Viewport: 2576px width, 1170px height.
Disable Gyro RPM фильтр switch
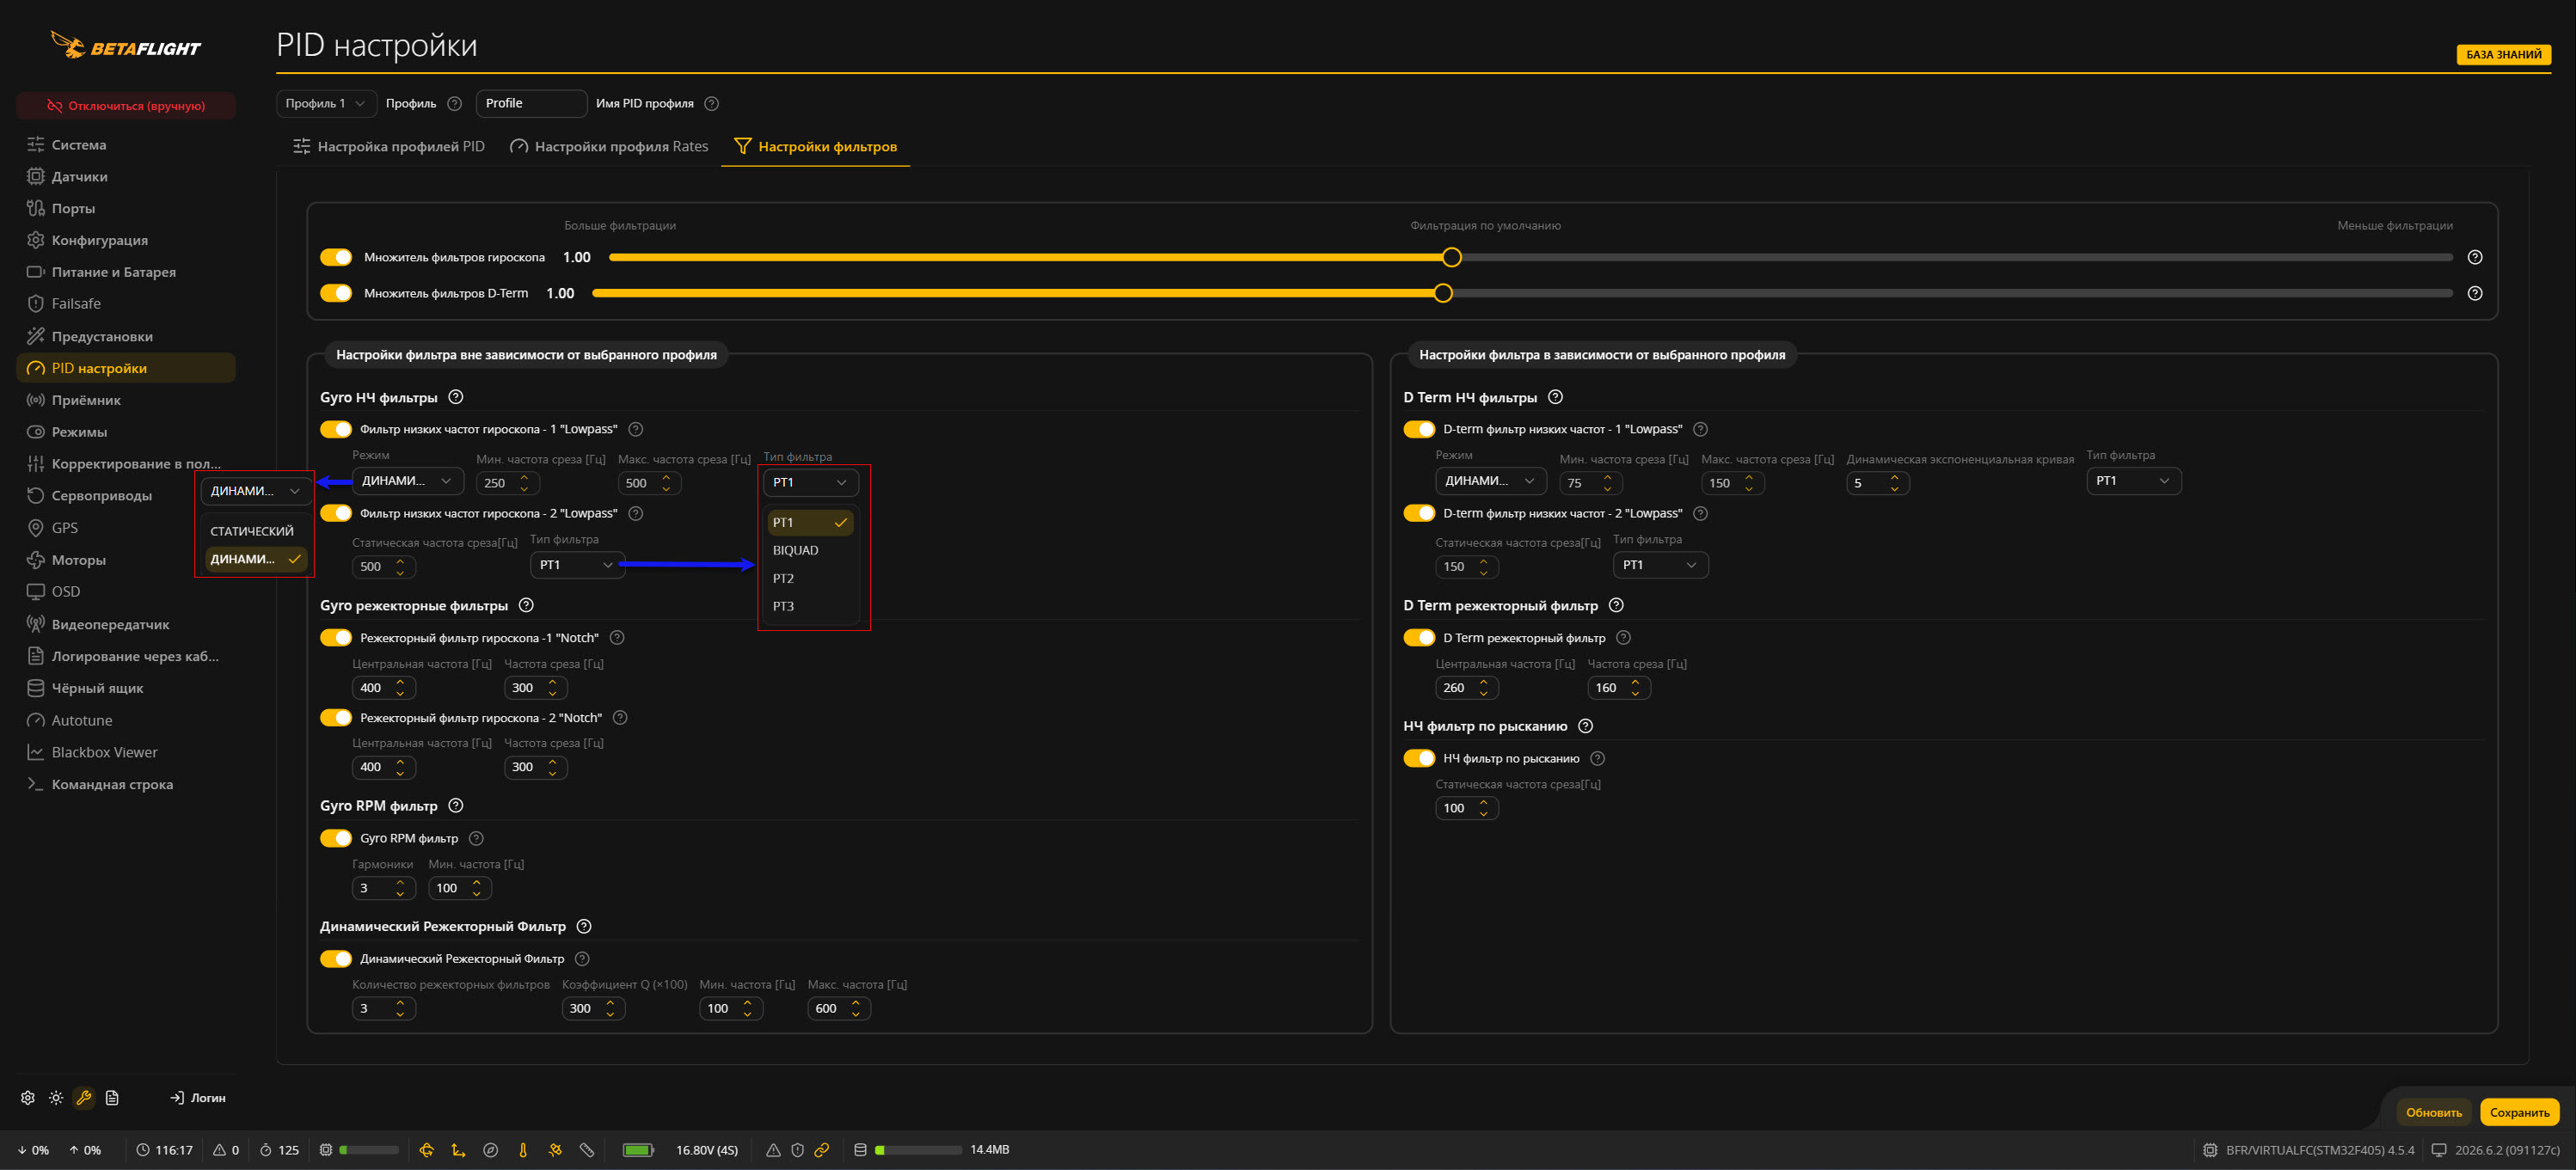[x=336, y=838]
